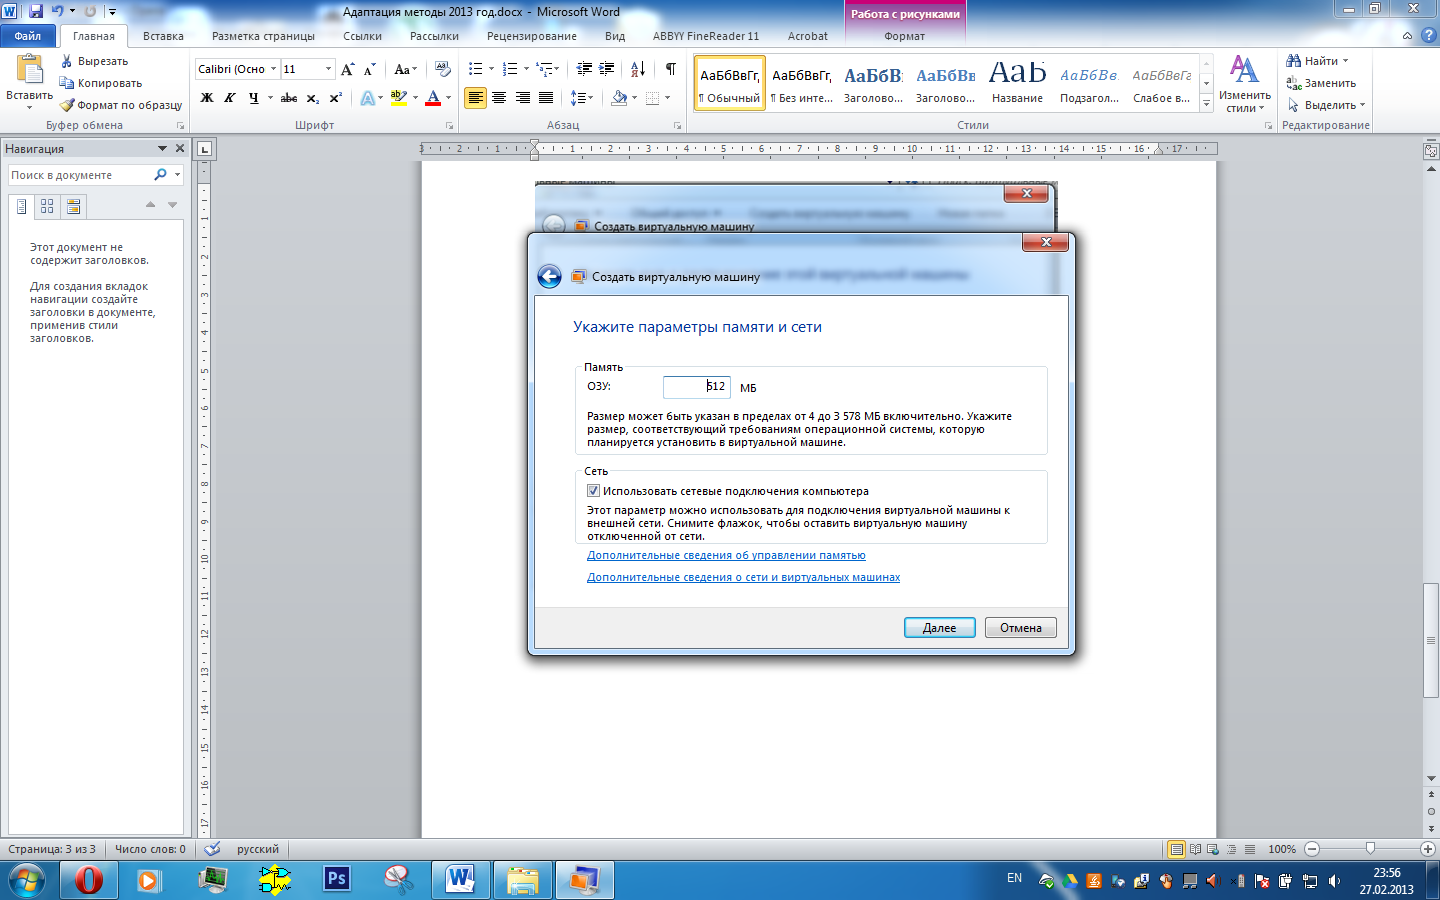This screenshot has width=1440, height=900.
Task: Toggle the ruler display button above scrollbar
Action: pyautogui.click(x=1431, y=151)
